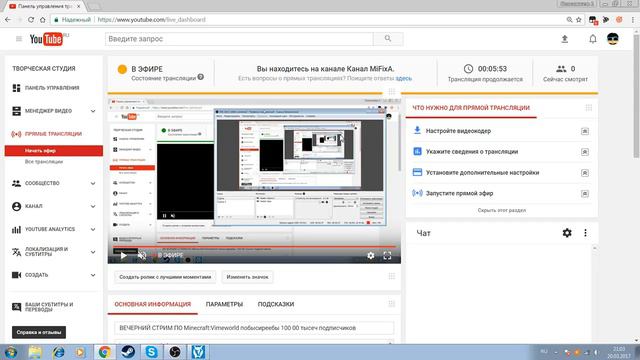Open Windows Start menu

coord(11,352)
